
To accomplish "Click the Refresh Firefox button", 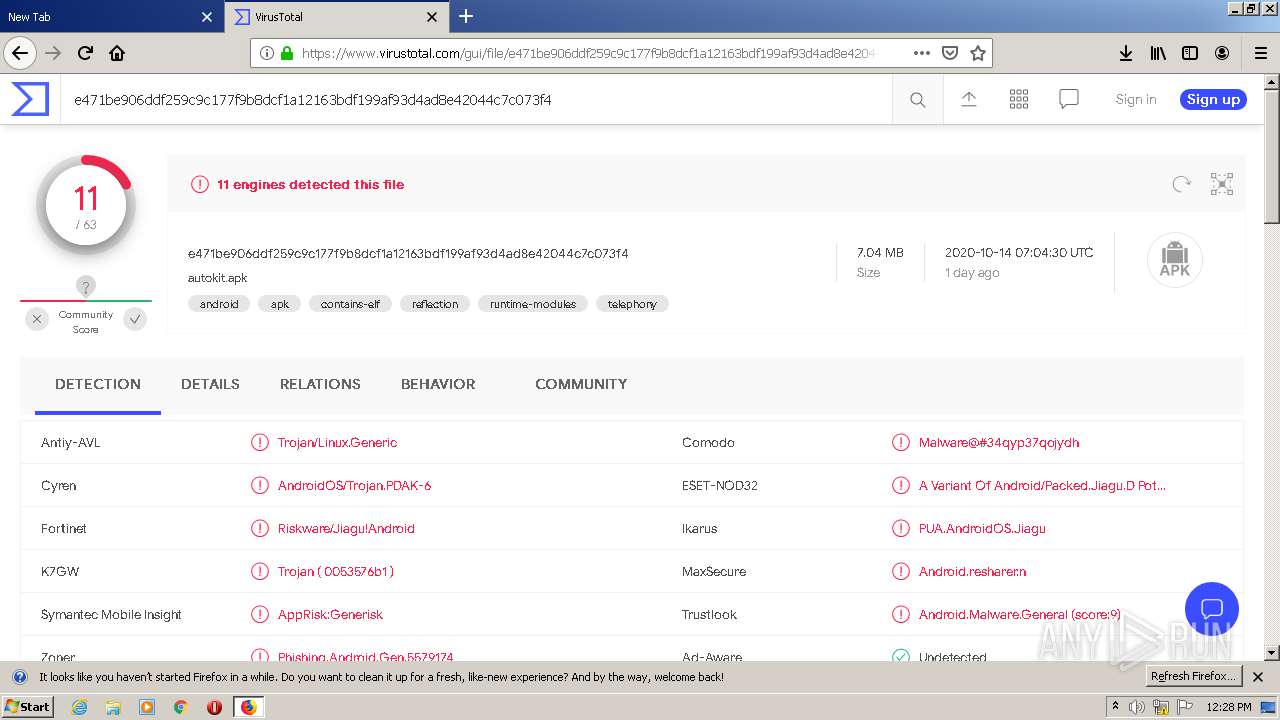I will [1193, 676].
